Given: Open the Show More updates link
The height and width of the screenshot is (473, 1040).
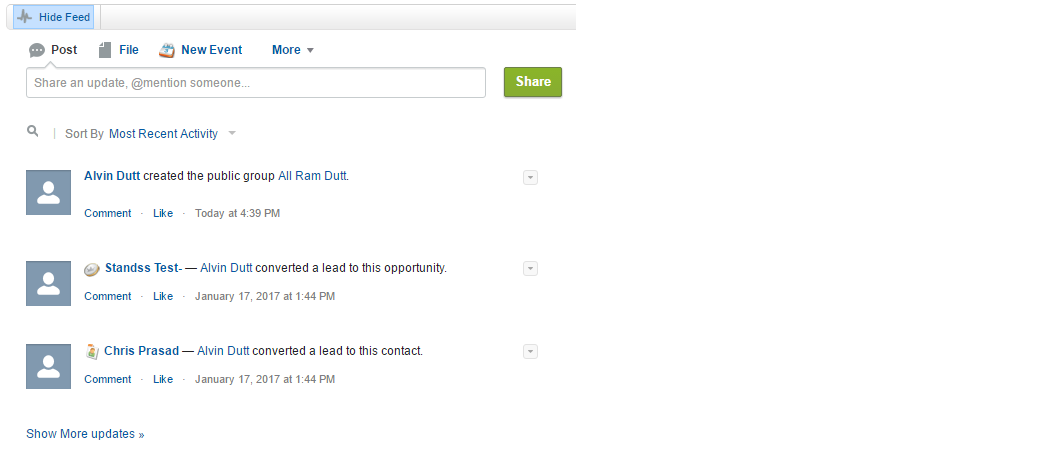Looking at the screenshot, I should click(x=85, y=434).
